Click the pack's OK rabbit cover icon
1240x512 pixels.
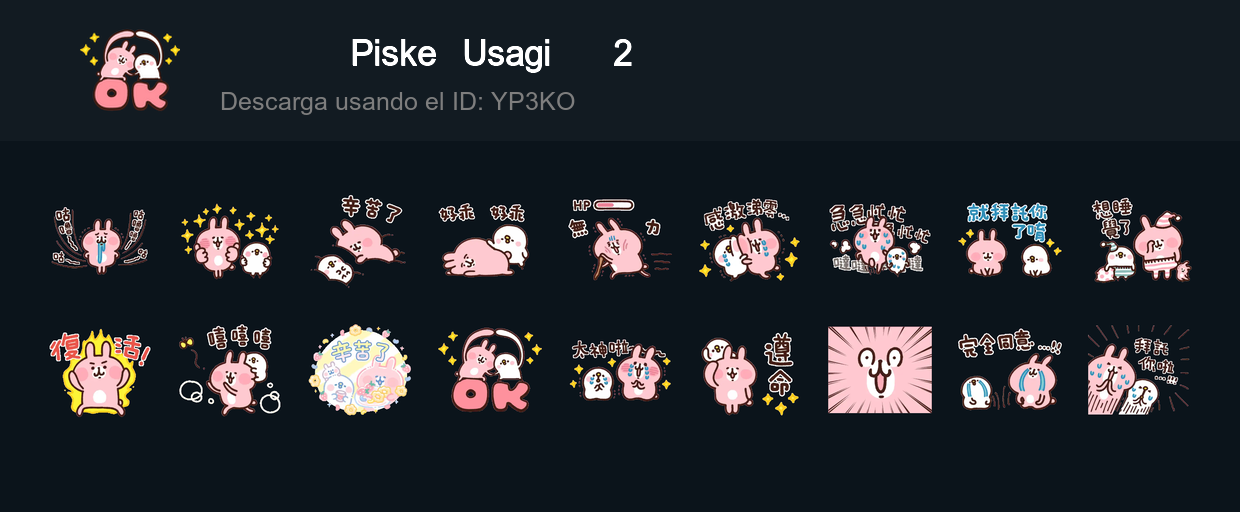click(x=130, y=70)
